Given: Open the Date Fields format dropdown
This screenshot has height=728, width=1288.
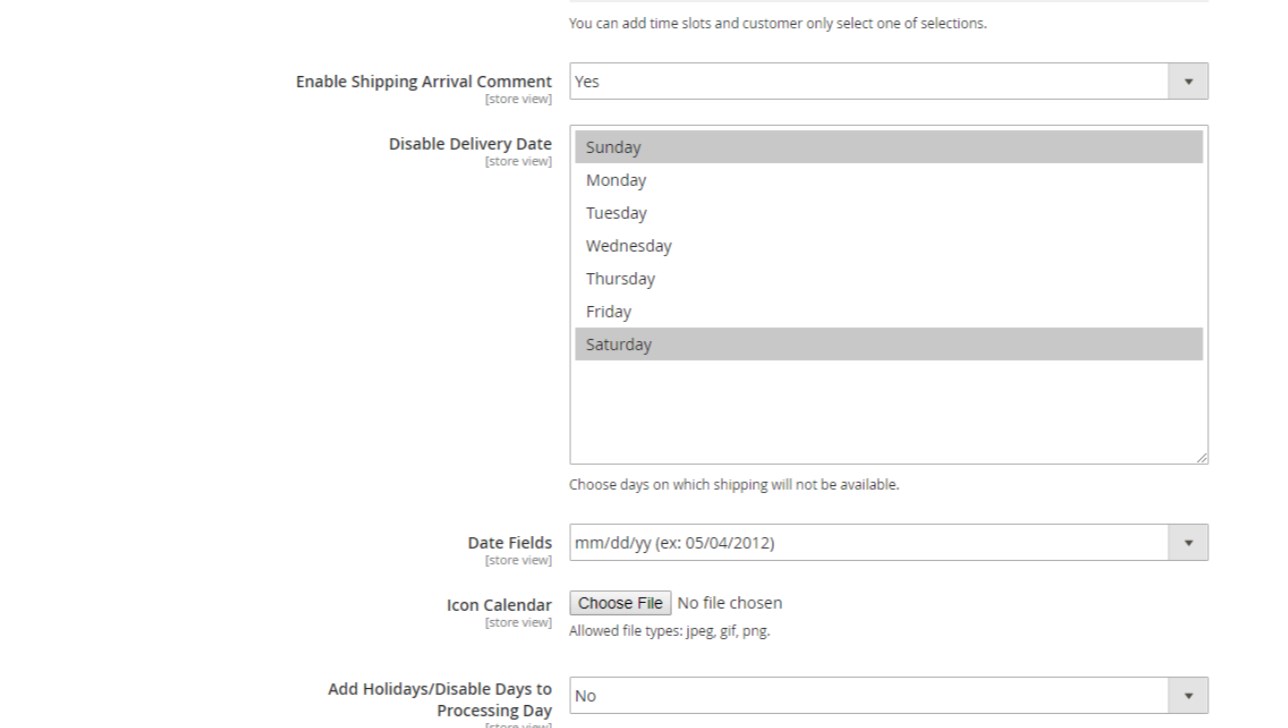Looking at the screenshot, I should [868, 543].
